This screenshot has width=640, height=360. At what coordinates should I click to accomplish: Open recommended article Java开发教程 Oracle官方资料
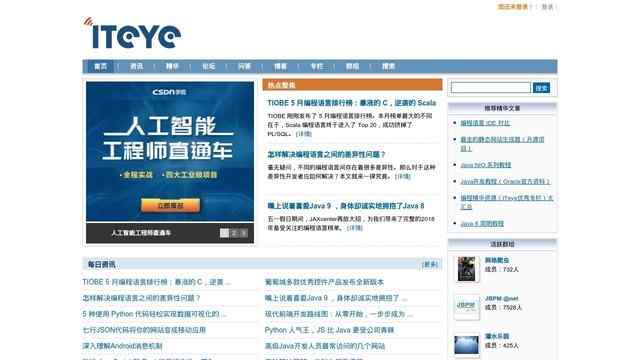(505, 181)
